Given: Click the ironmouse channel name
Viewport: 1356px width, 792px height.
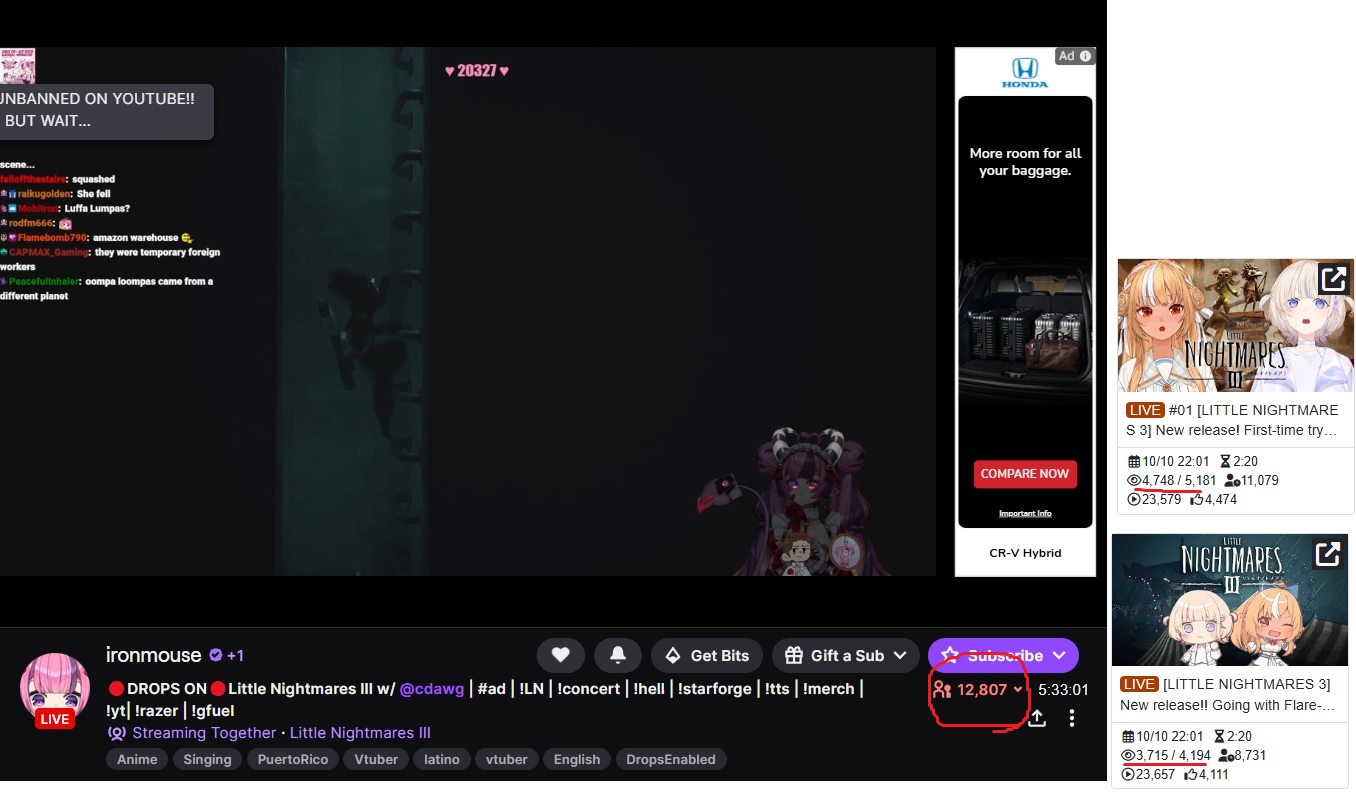Looking at the screenshot, I should [154, 655].
